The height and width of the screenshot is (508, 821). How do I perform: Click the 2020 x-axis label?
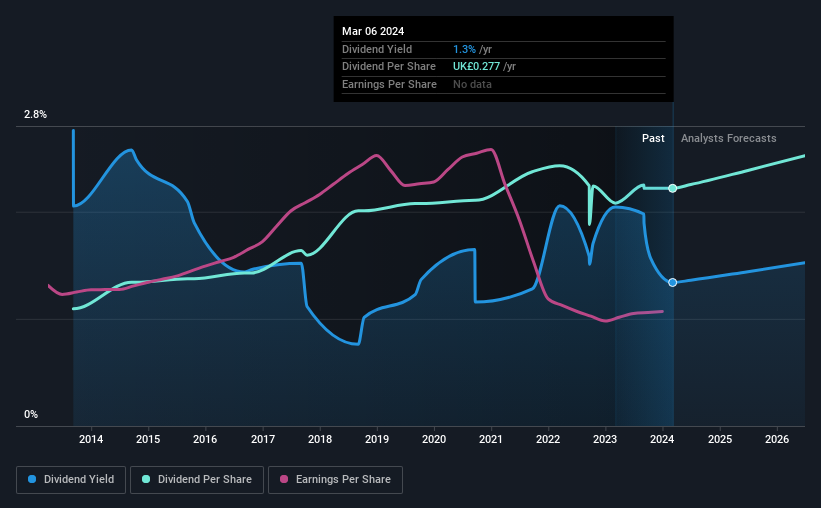434,439
